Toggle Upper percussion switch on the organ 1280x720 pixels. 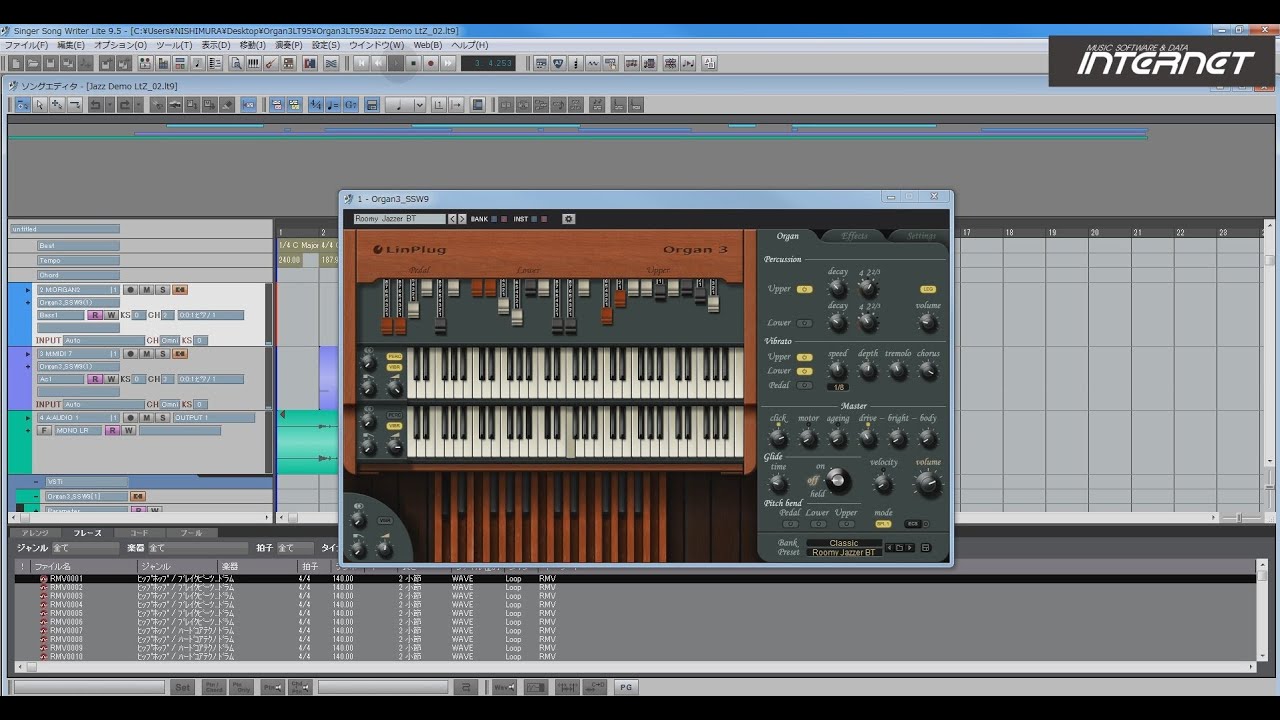(805, 290)
